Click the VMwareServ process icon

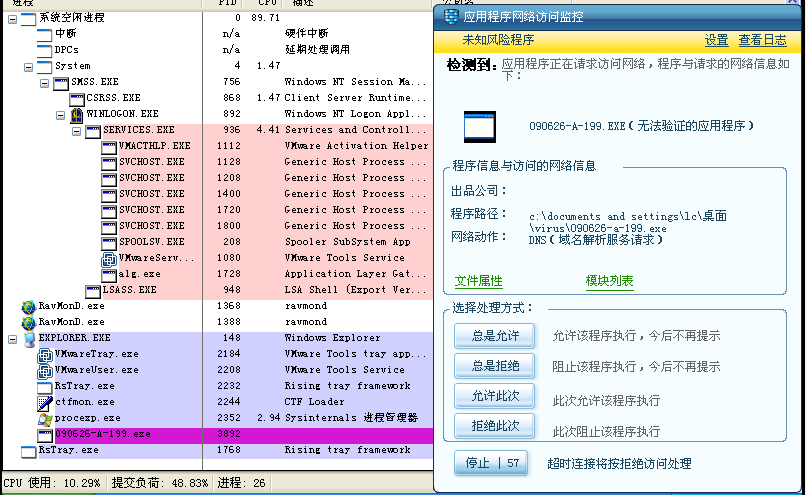[109, 259]
